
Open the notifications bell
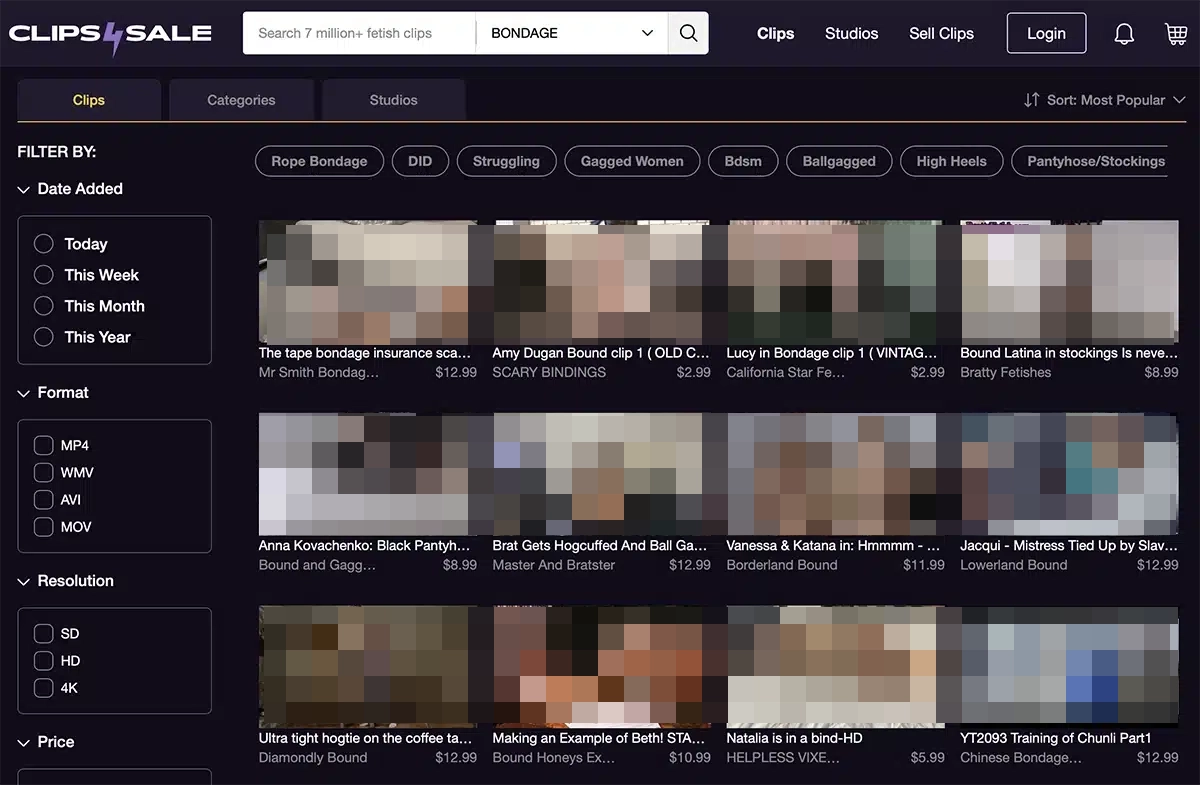tap(1124, 33)
